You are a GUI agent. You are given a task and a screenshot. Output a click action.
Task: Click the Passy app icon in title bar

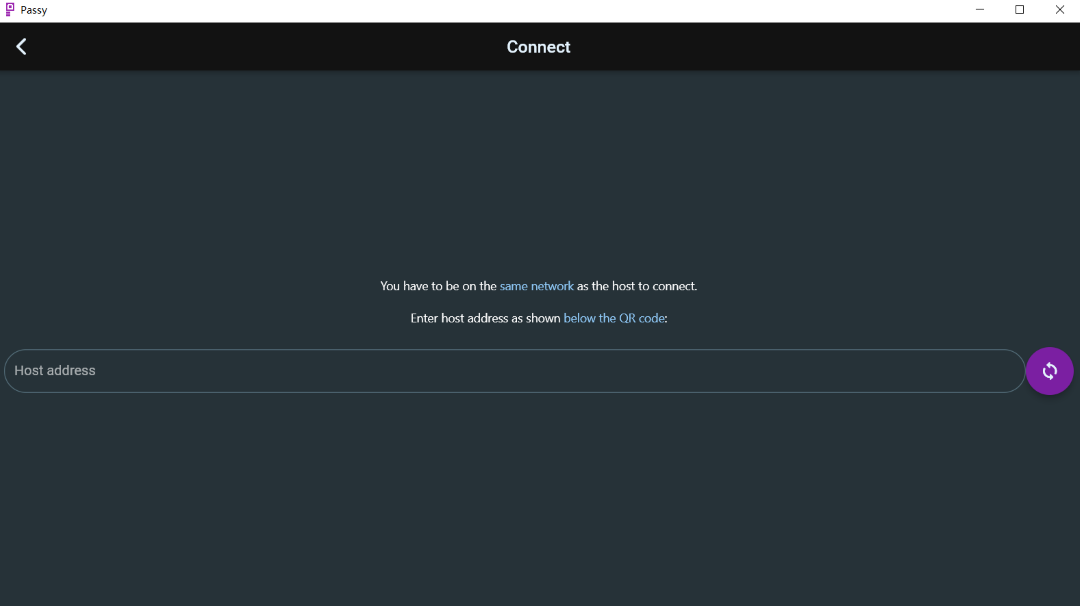click(10, 10)
